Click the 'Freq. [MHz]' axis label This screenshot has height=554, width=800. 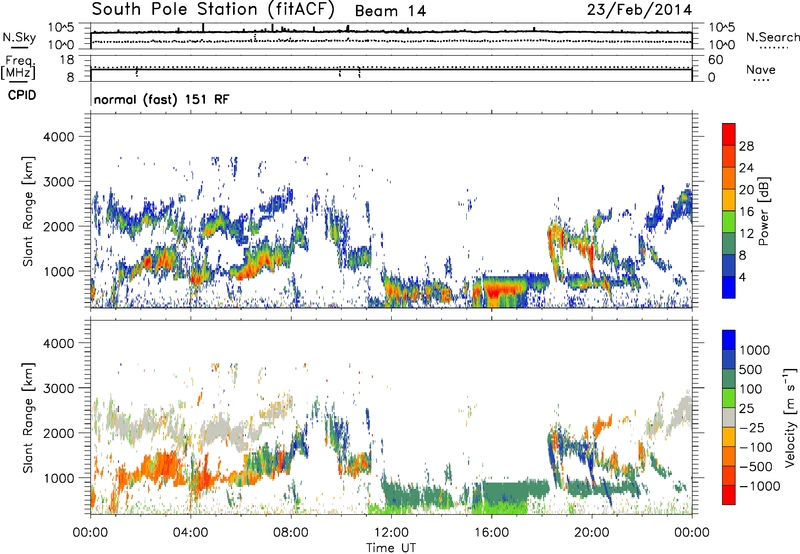point(19,67)
